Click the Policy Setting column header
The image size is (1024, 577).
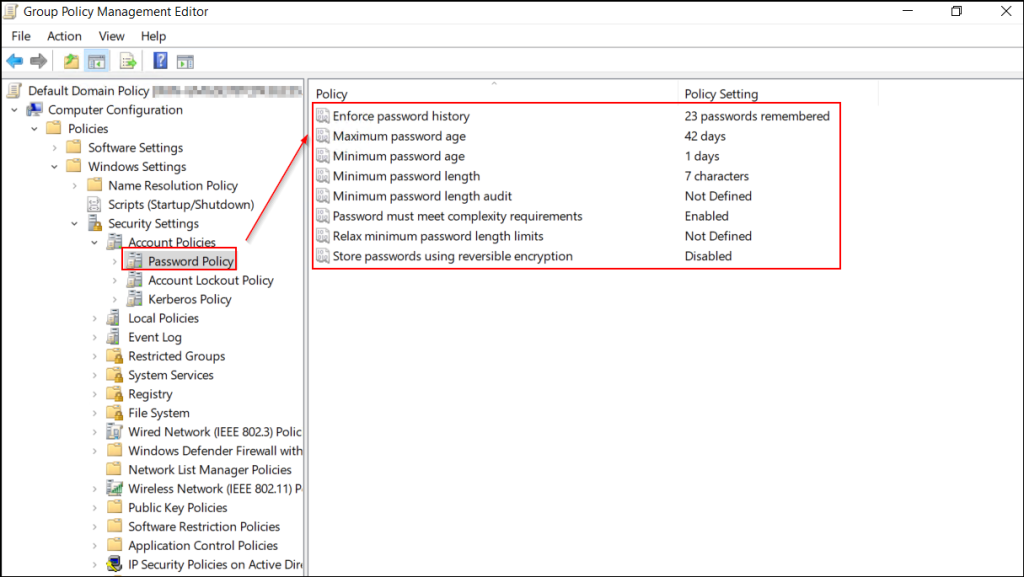point(724,93)
